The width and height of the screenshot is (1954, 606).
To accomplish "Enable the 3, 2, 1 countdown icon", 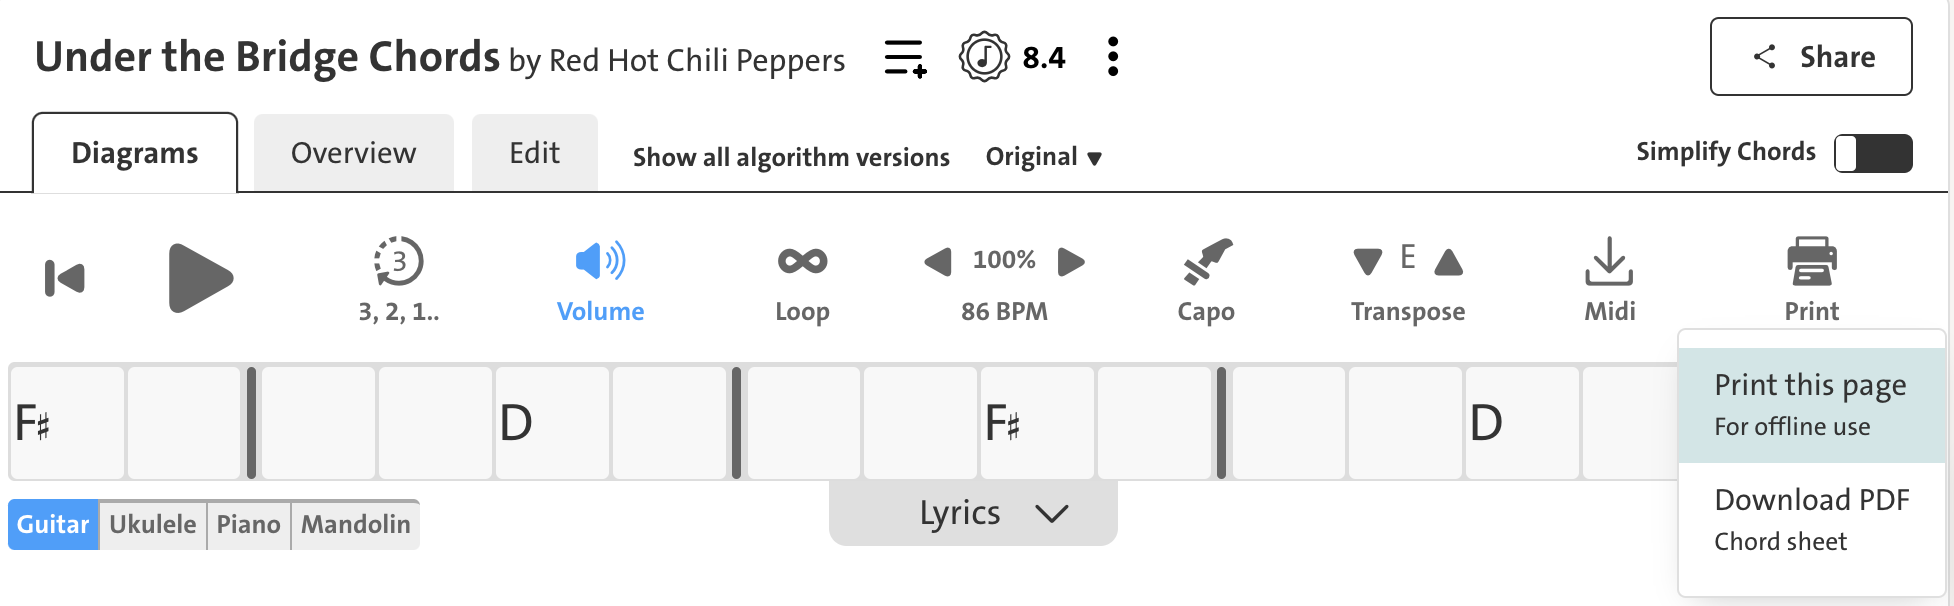I will 396,262.
